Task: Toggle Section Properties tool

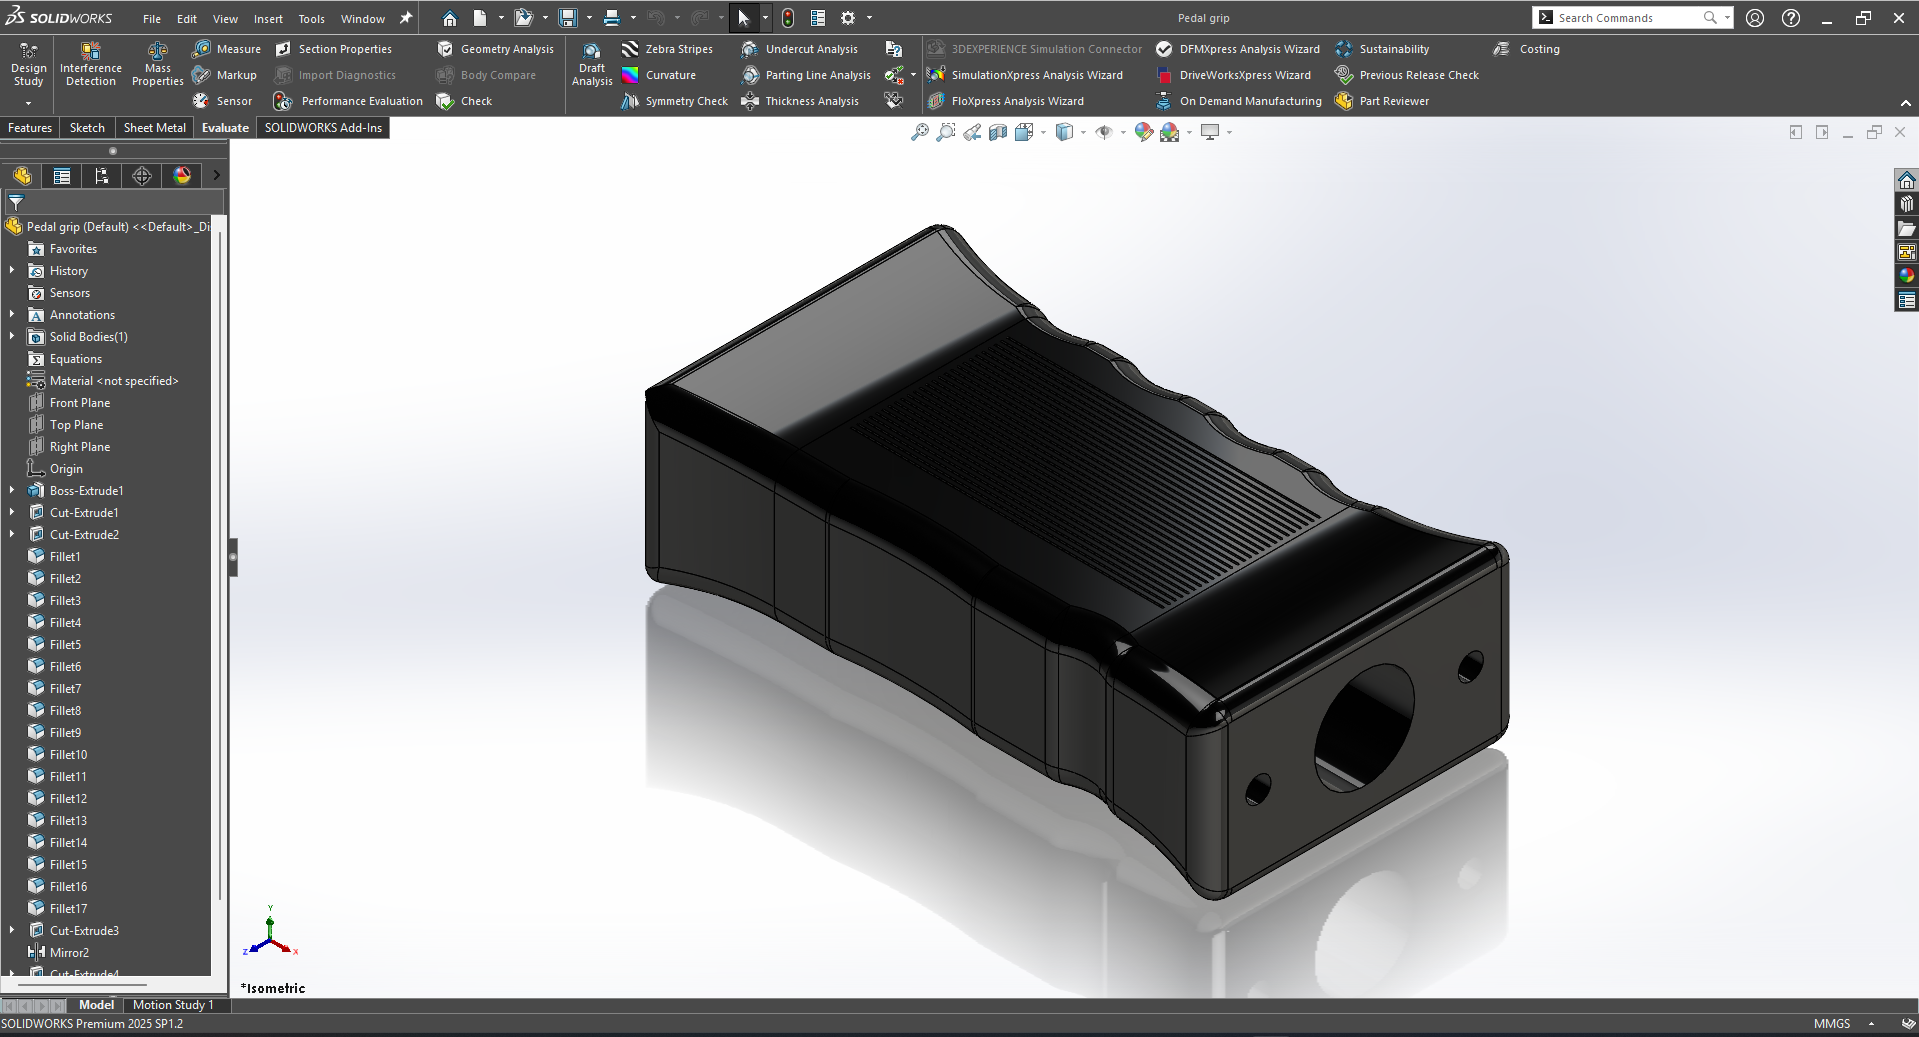Action: click(334, 49)
